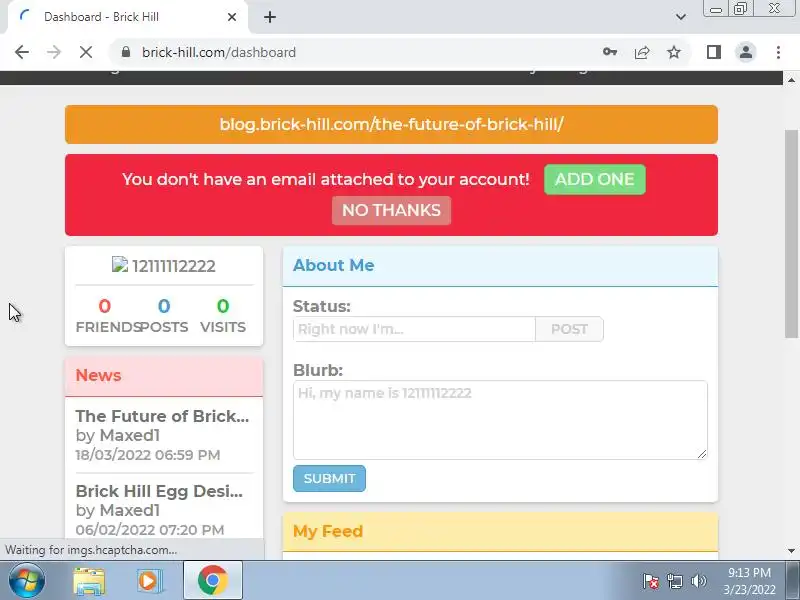Open the Windows Start button

click(x=27, y=581)
